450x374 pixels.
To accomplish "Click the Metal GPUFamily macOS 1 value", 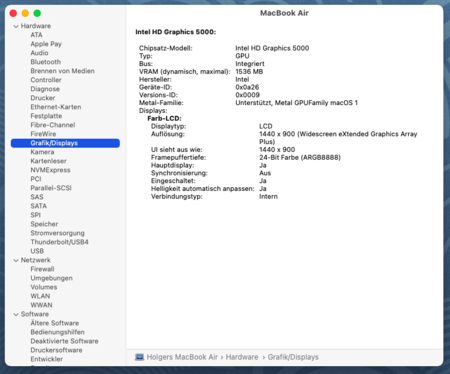I will tap(296, 103).
